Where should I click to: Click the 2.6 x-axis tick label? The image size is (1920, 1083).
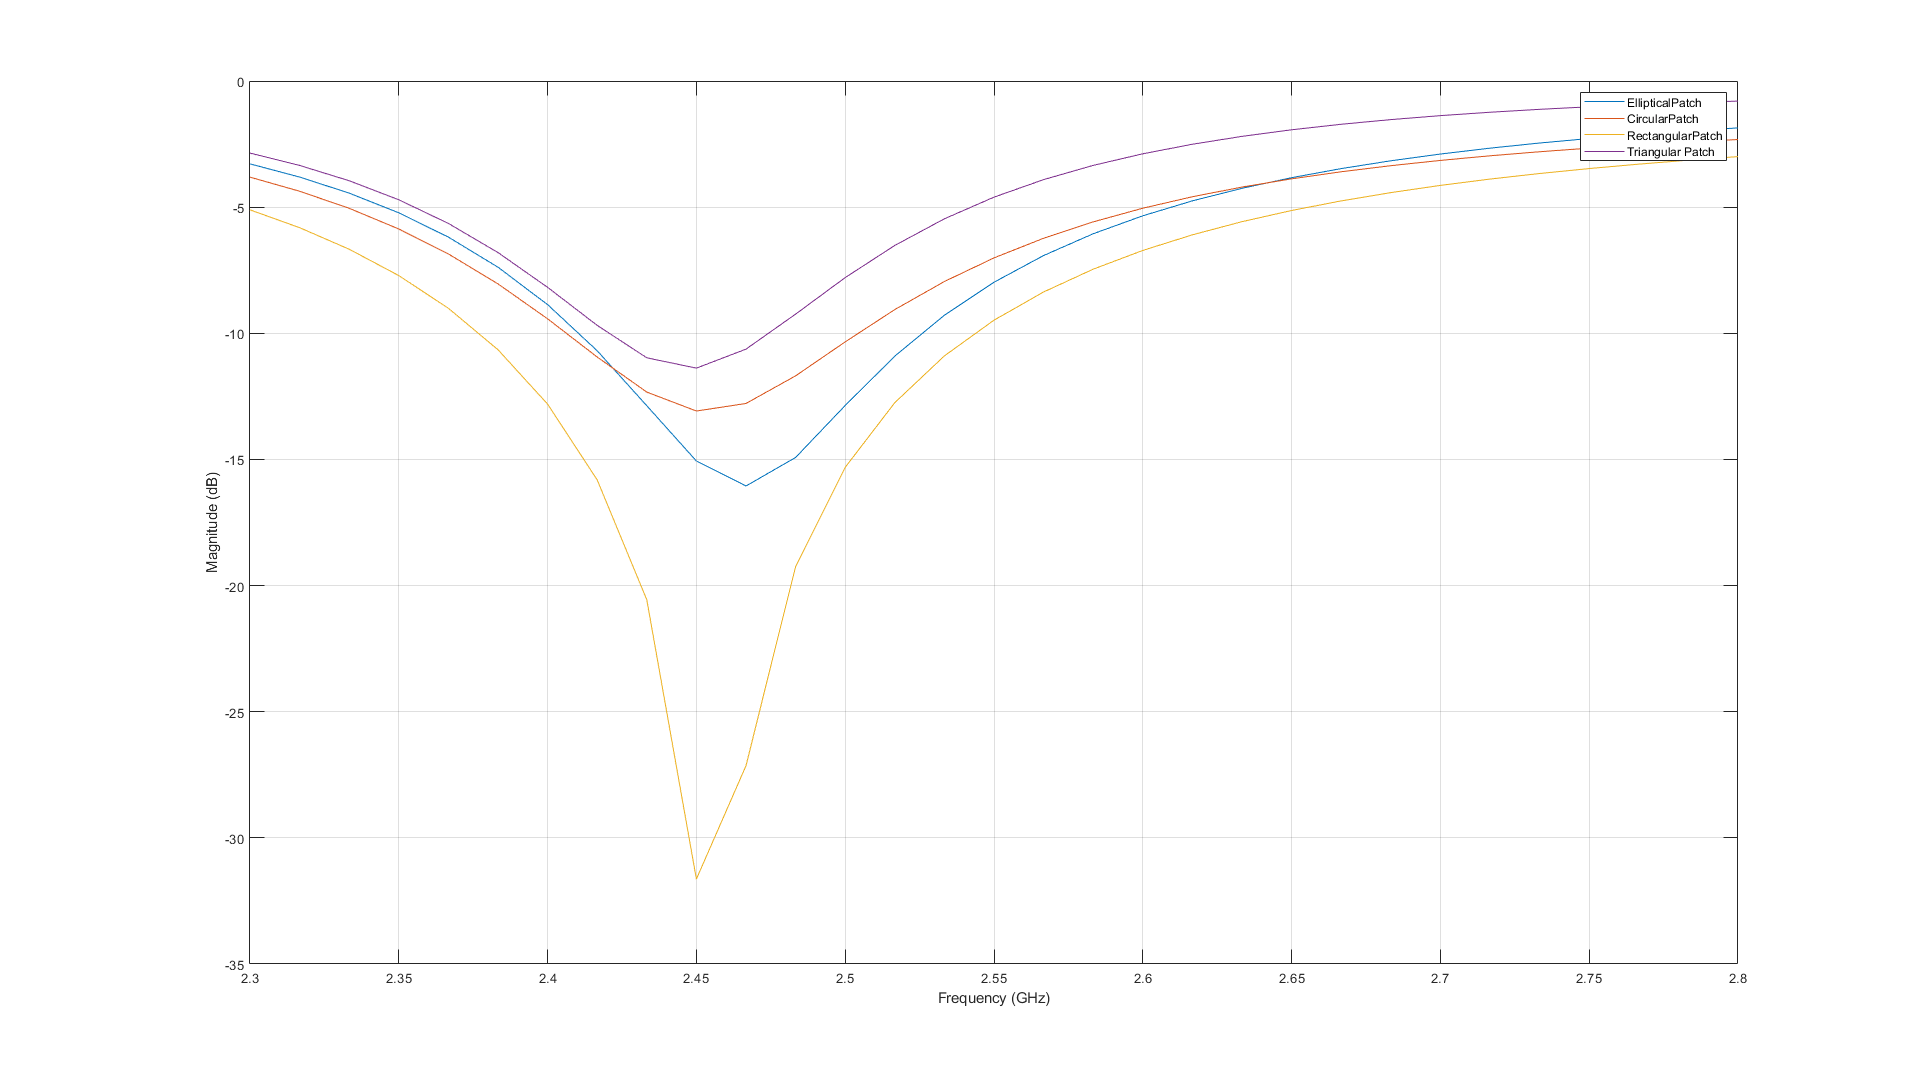(1142, 978)
